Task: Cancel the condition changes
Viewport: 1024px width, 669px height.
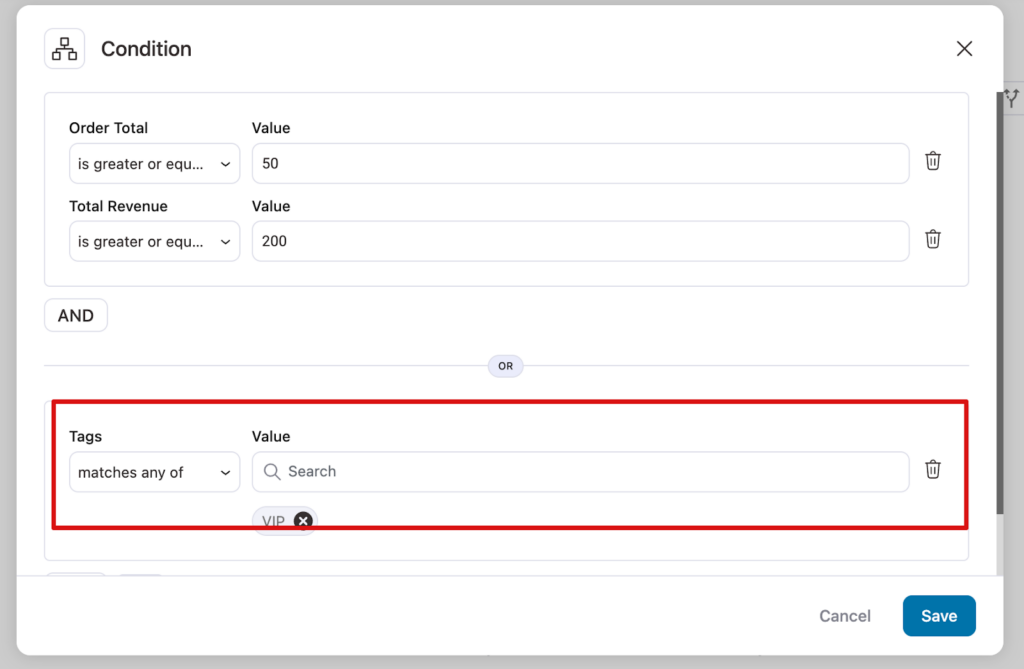Action: 845,616
